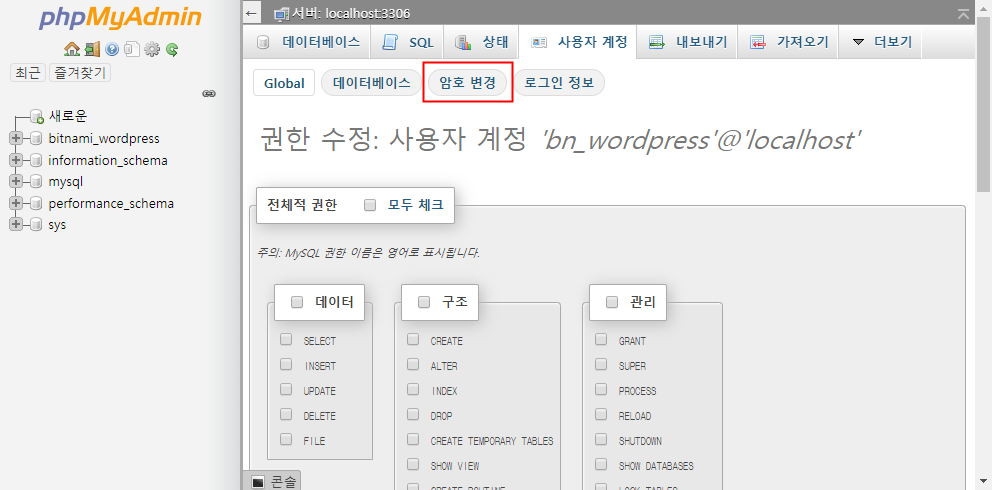This screenshot has width=992, height=490.
Task: Open the 내보내기 export tab
Action: [688, 42]
